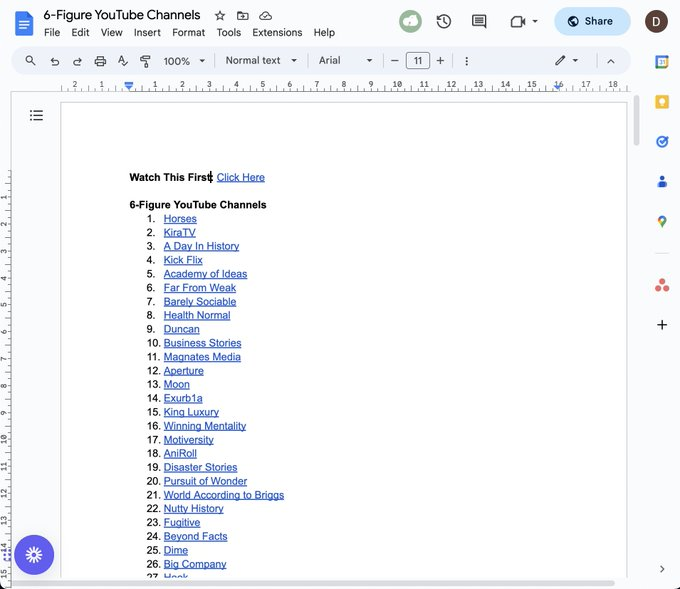Redo the last action
Image resolution: width=680 pixels, height=589 pixels.
77,61
